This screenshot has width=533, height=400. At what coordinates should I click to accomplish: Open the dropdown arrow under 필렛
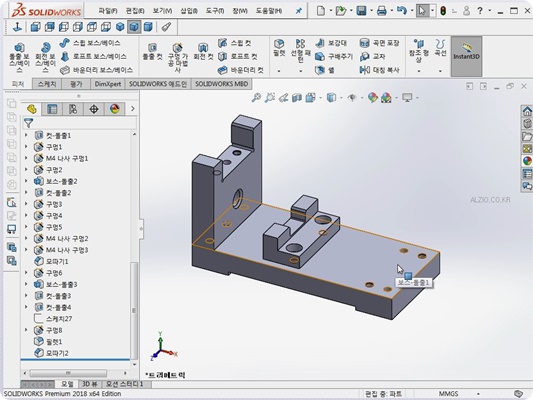pos(279,71)
